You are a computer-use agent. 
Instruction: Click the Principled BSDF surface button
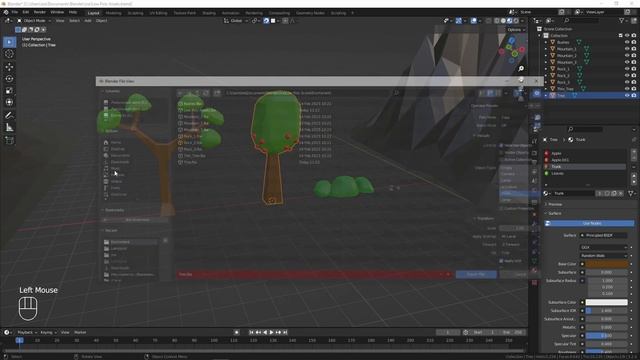tap(604, 236)
